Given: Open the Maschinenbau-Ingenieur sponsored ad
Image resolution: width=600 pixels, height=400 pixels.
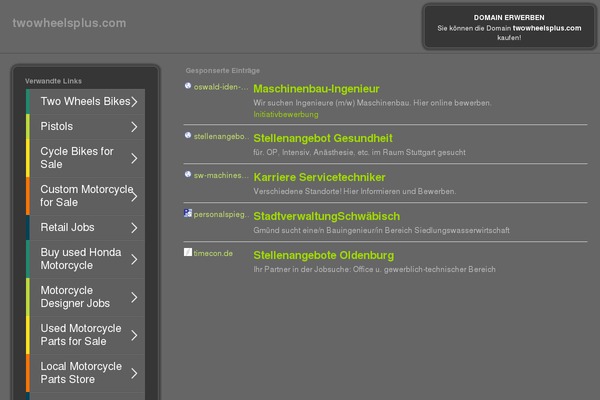Looking at the screenshot, I should coord(316,89).
